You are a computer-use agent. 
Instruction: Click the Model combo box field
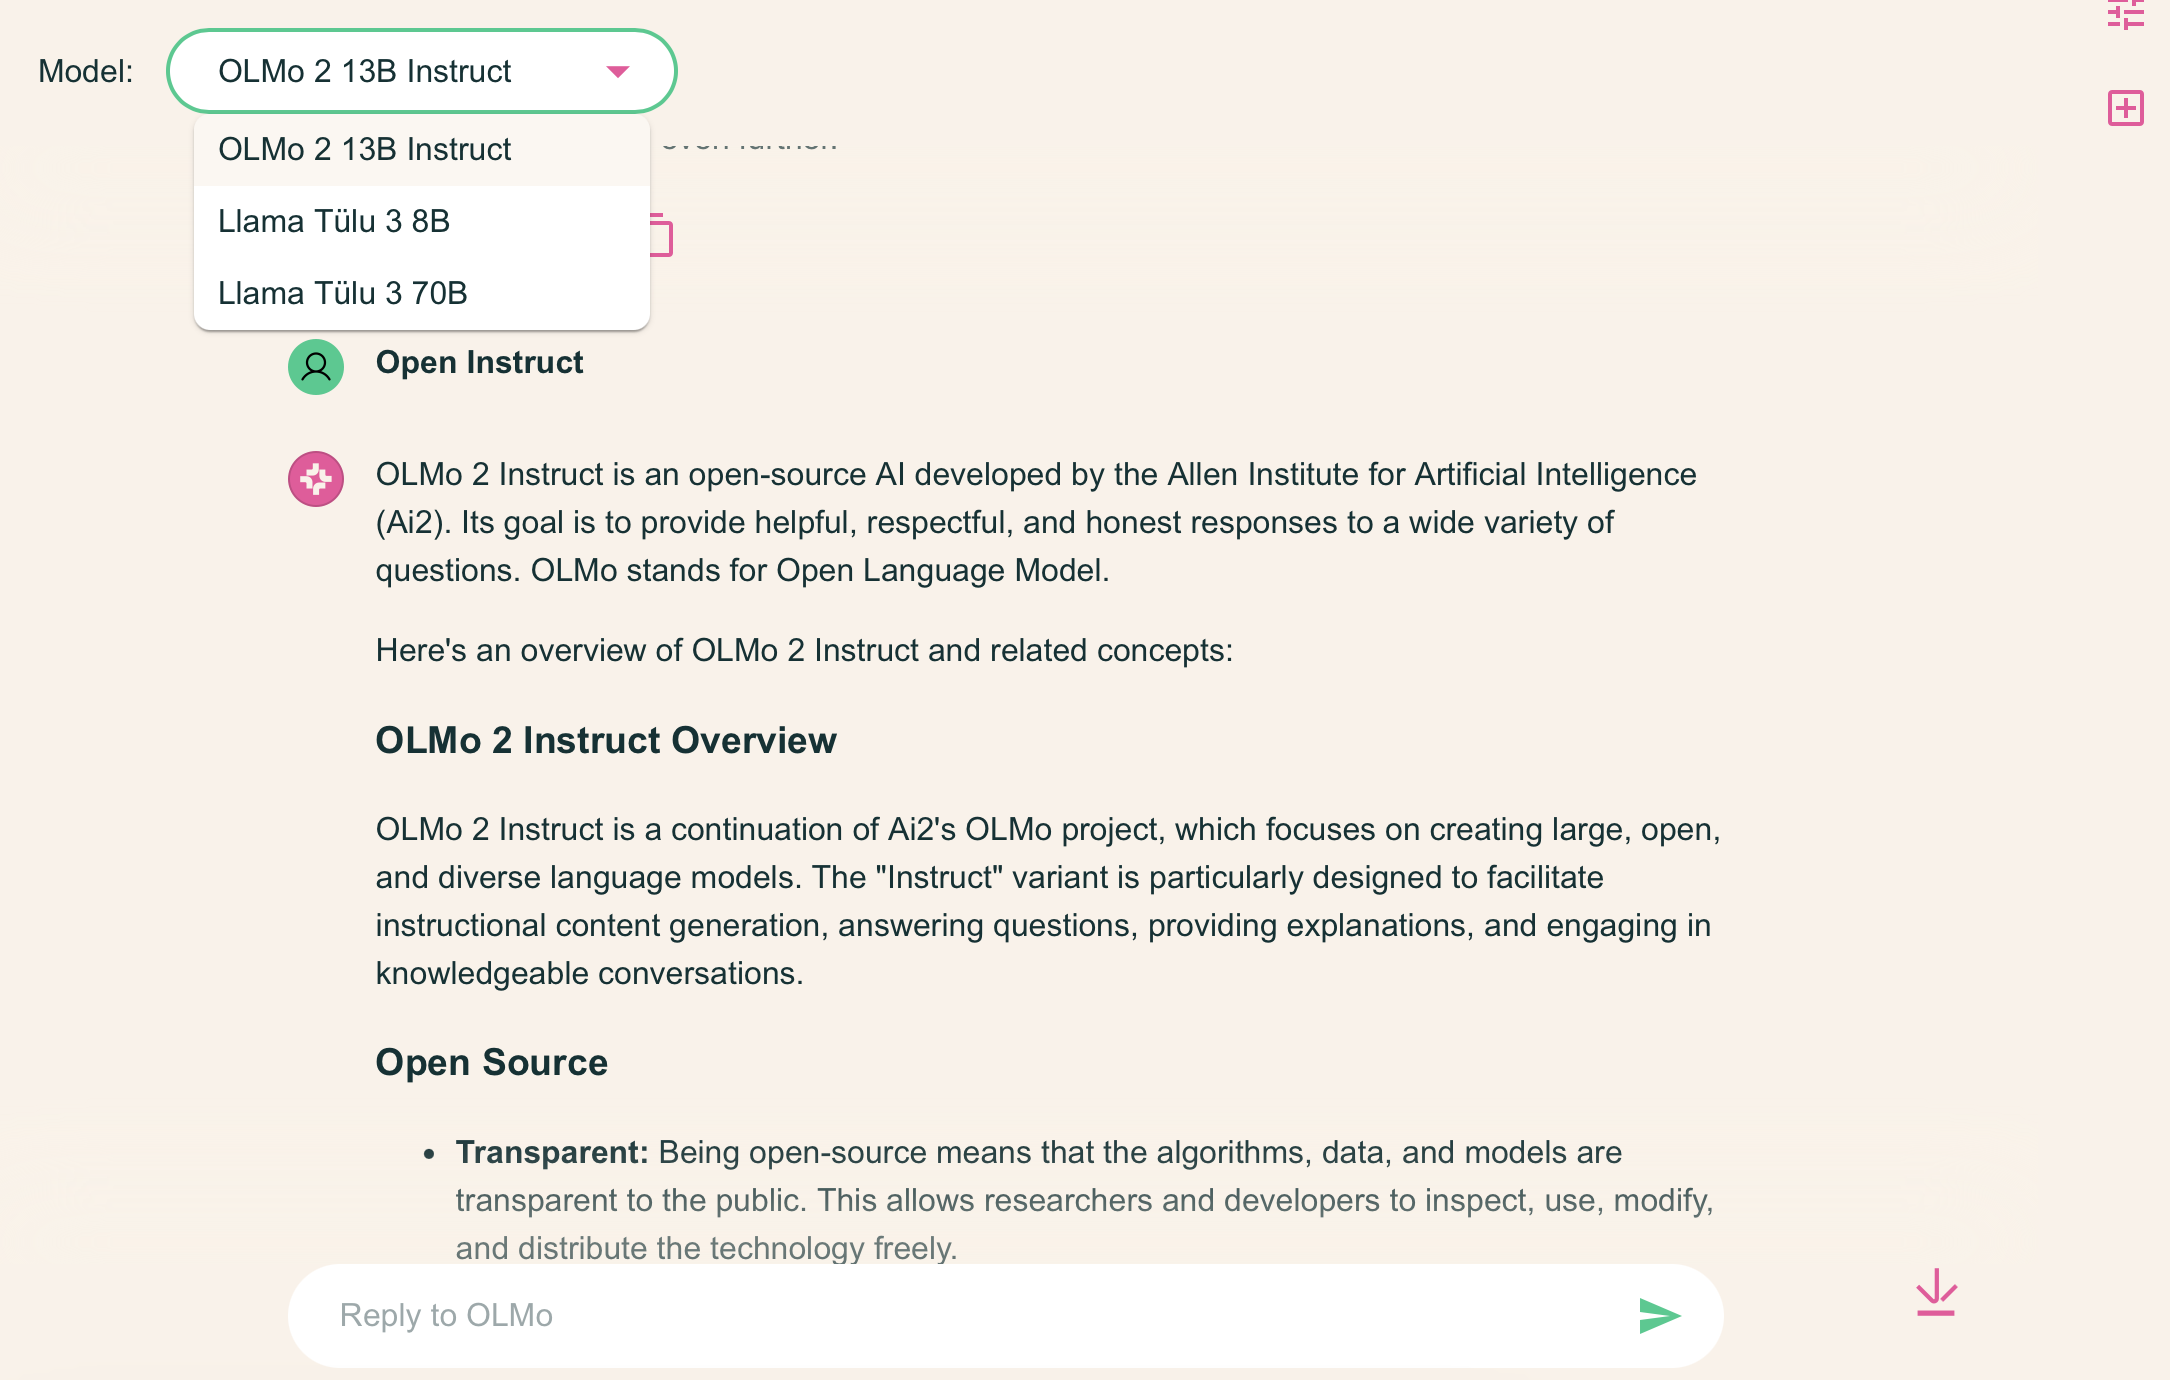pyautogui.click(x=421, y=71)
